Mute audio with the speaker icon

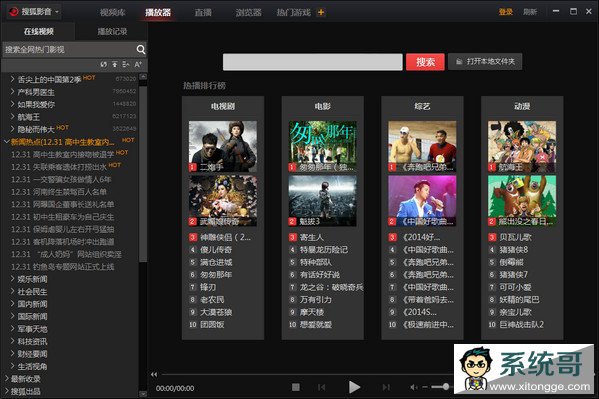point(414,387)
